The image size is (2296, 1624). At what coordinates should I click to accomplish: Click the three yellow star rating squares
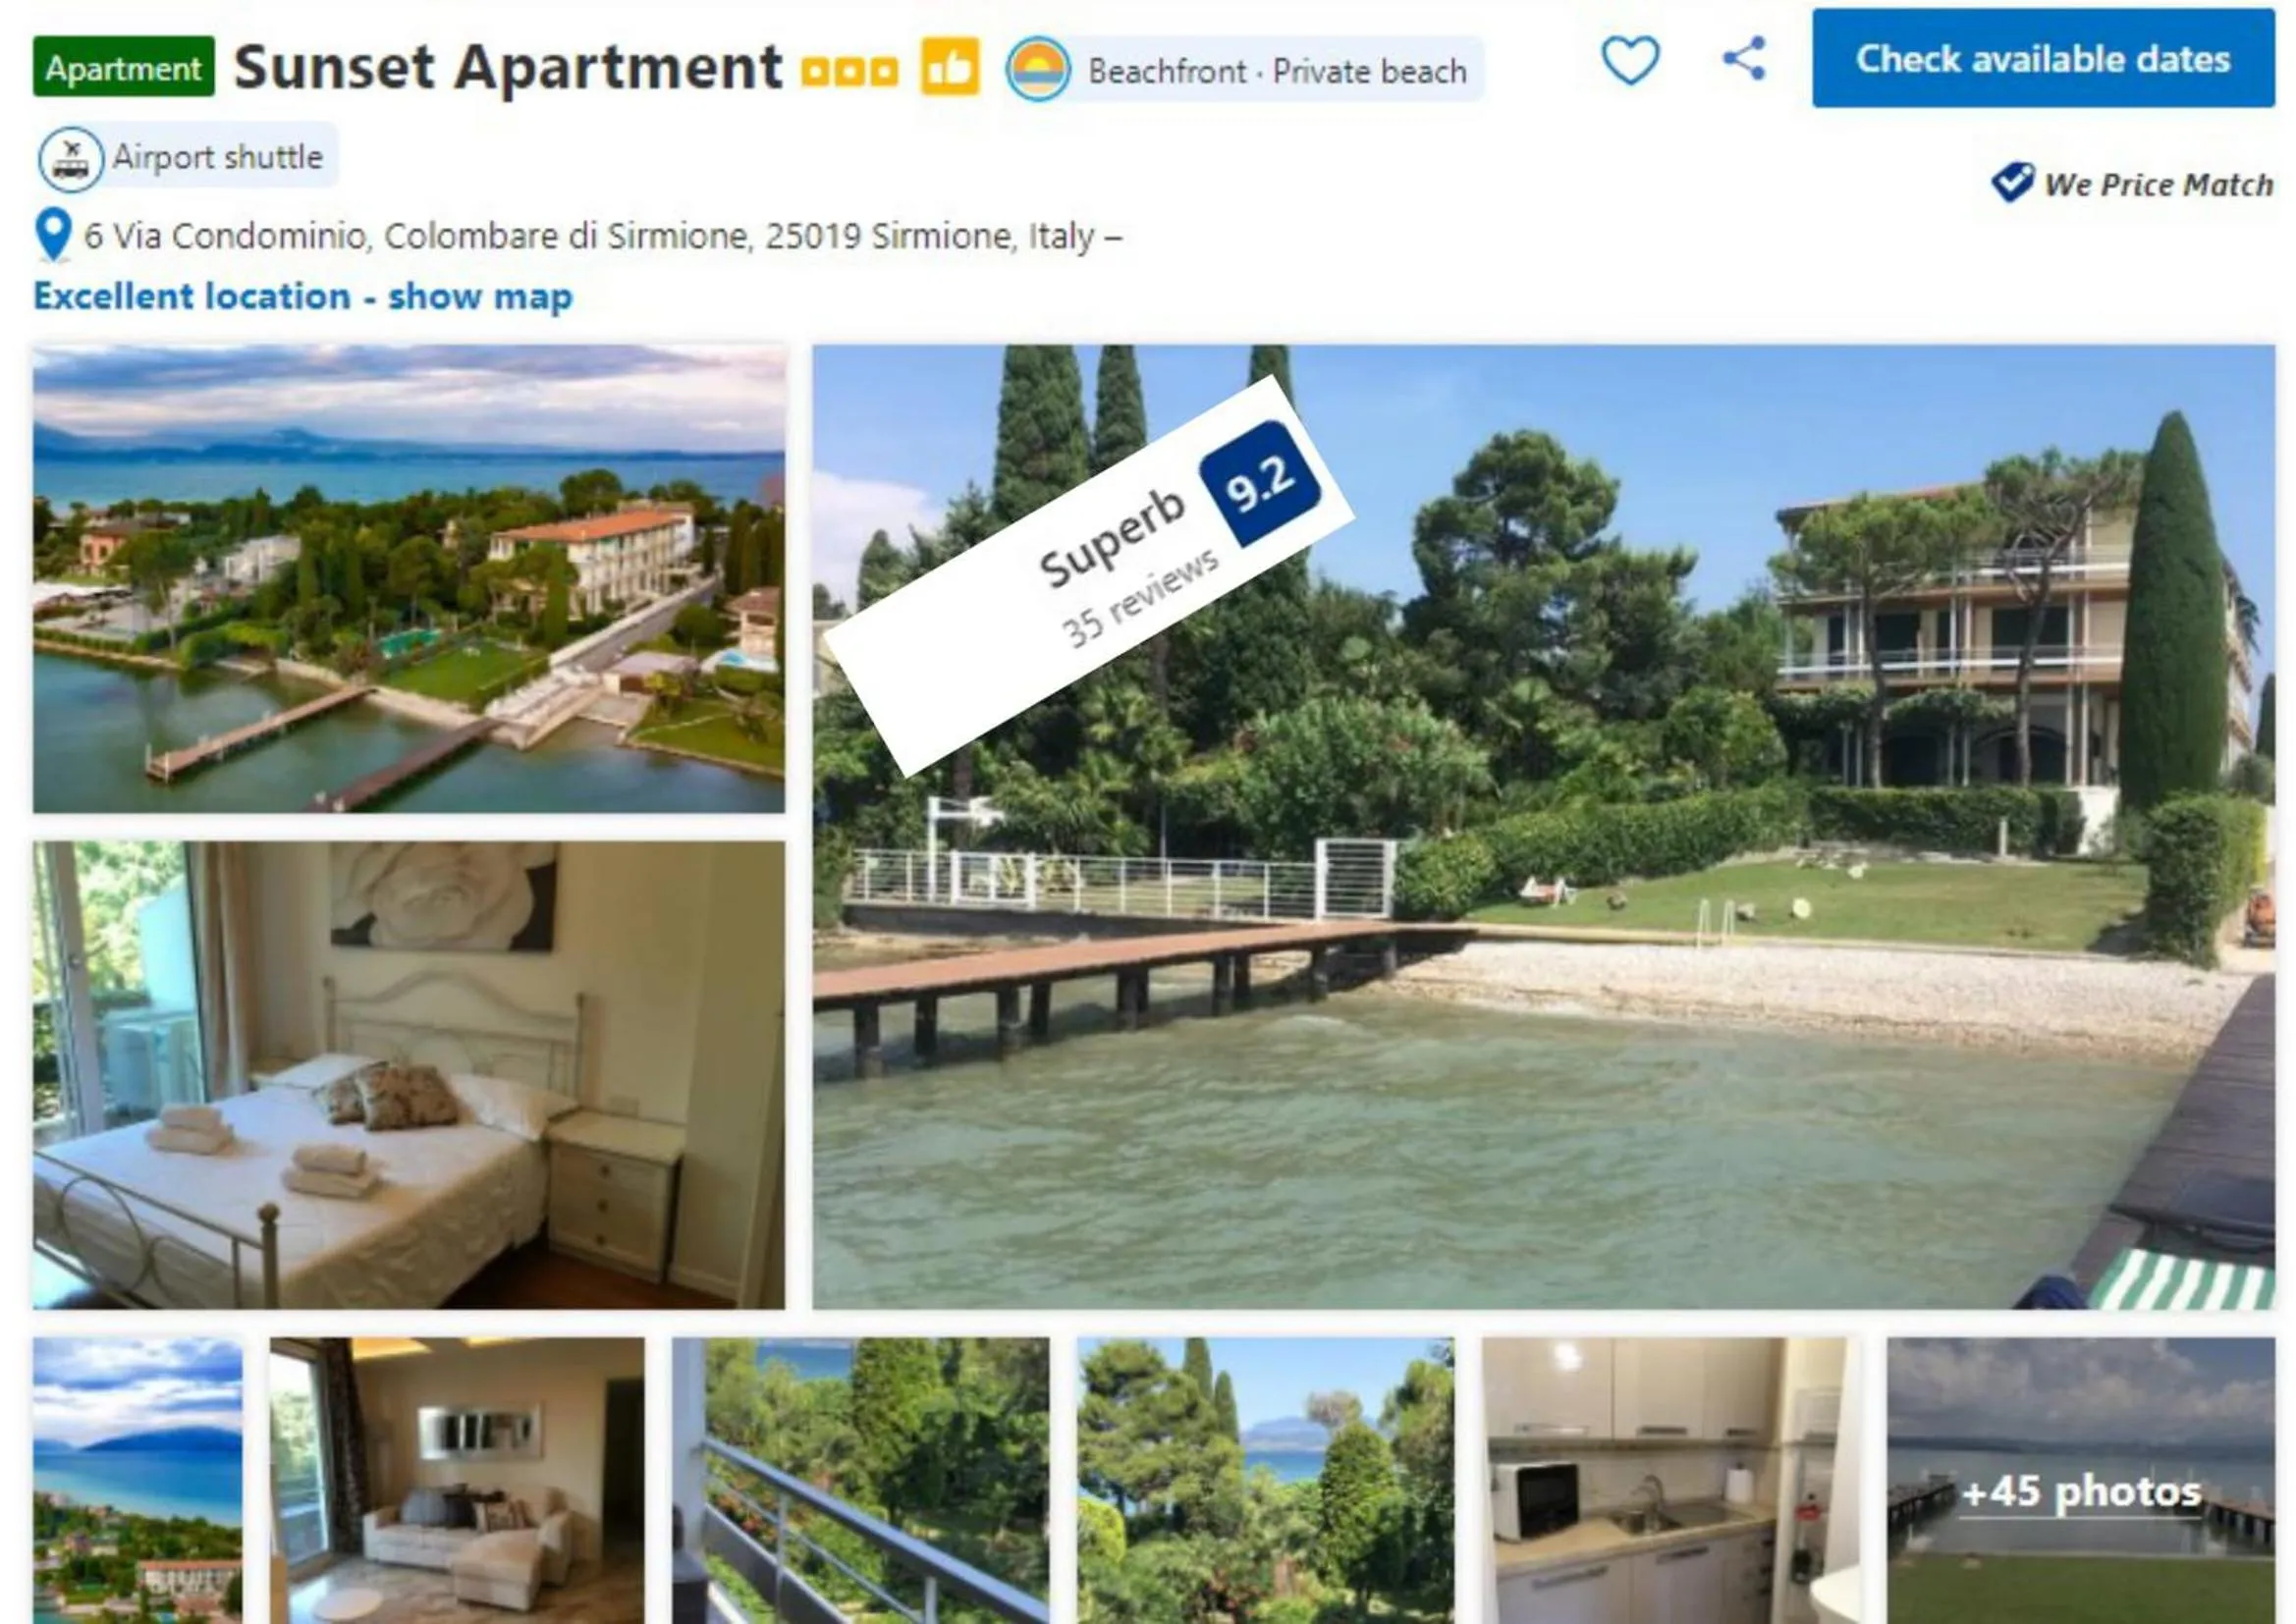[x=849, y=71]
